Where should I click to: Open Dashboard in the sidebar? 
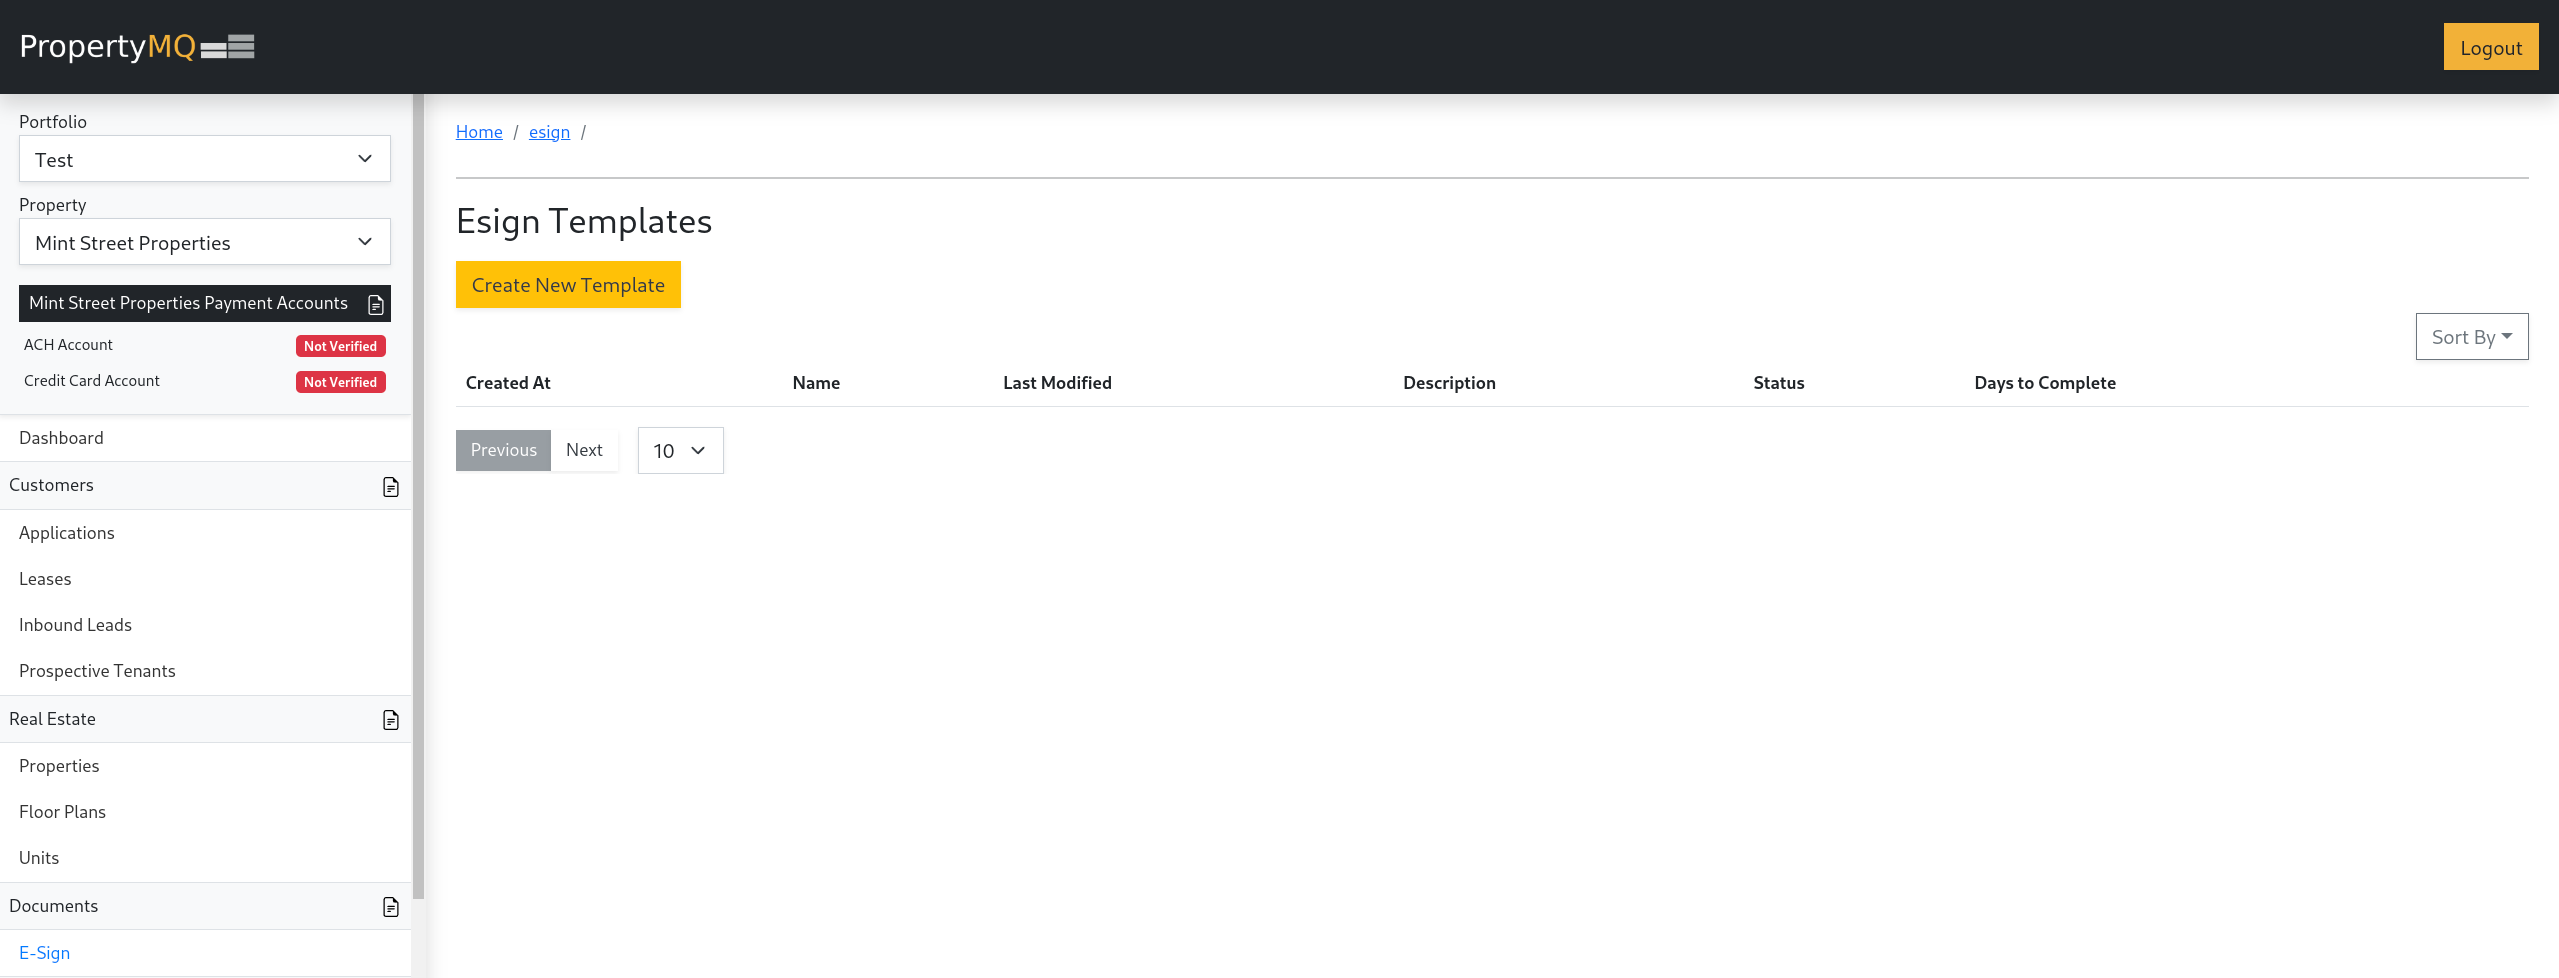click(61, 438)
